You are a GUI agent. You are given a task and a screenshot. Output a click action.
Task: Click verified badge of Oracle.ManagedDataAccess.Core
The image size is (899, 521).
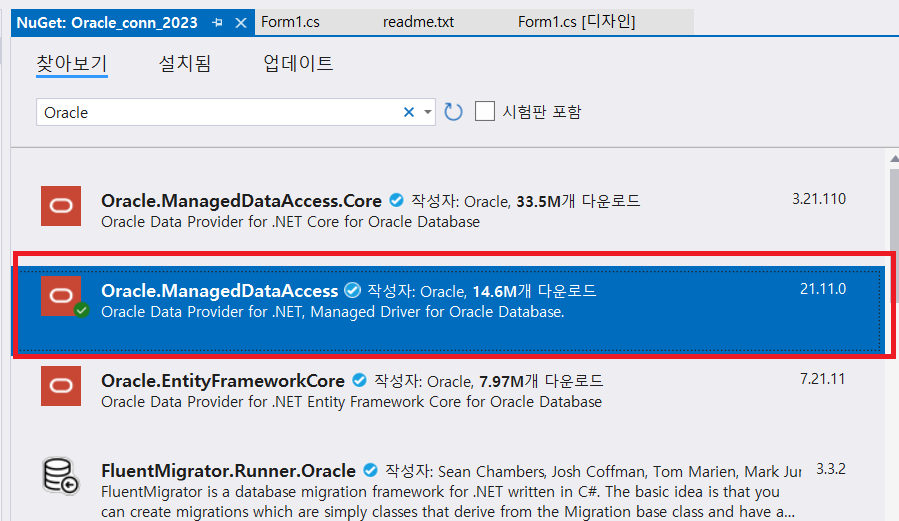pyautogui.click(x=396, y=200)
